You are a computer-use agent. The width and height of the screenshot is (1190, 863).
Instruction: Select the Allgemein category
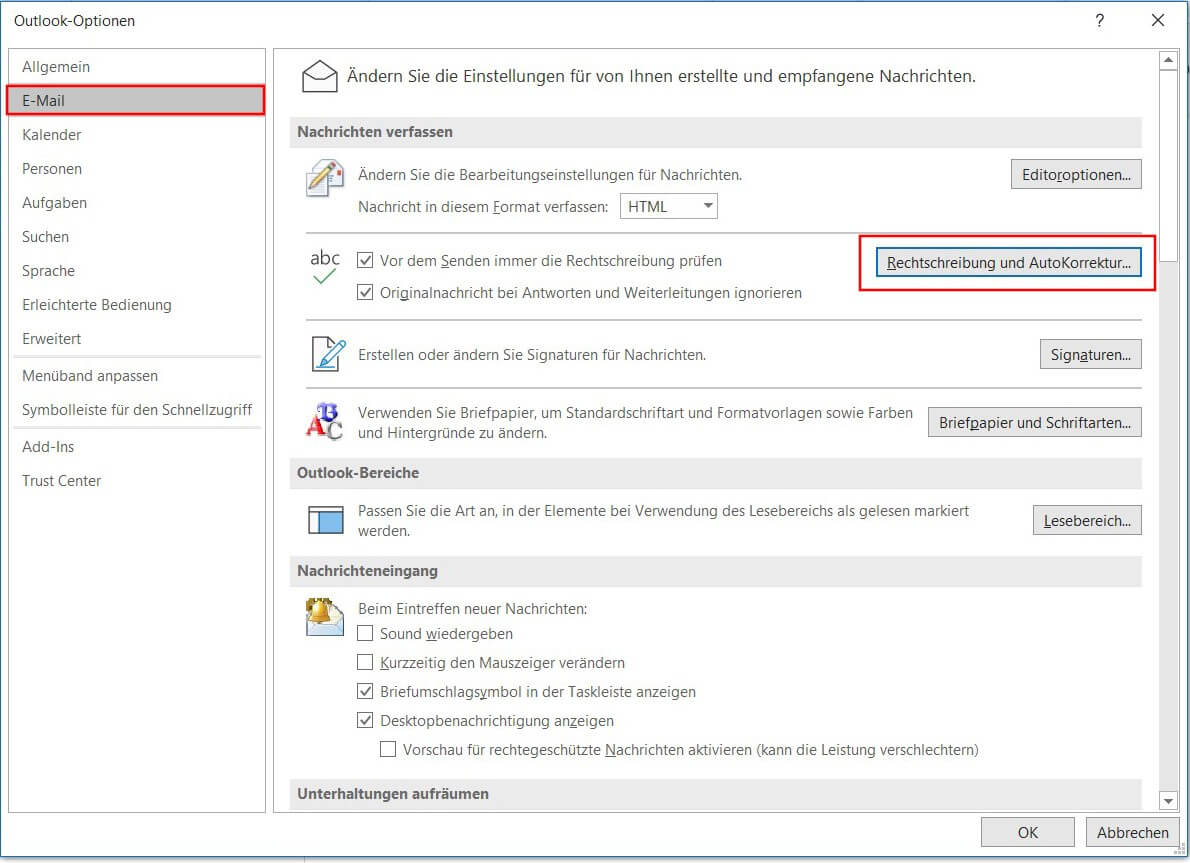[137, 67]
